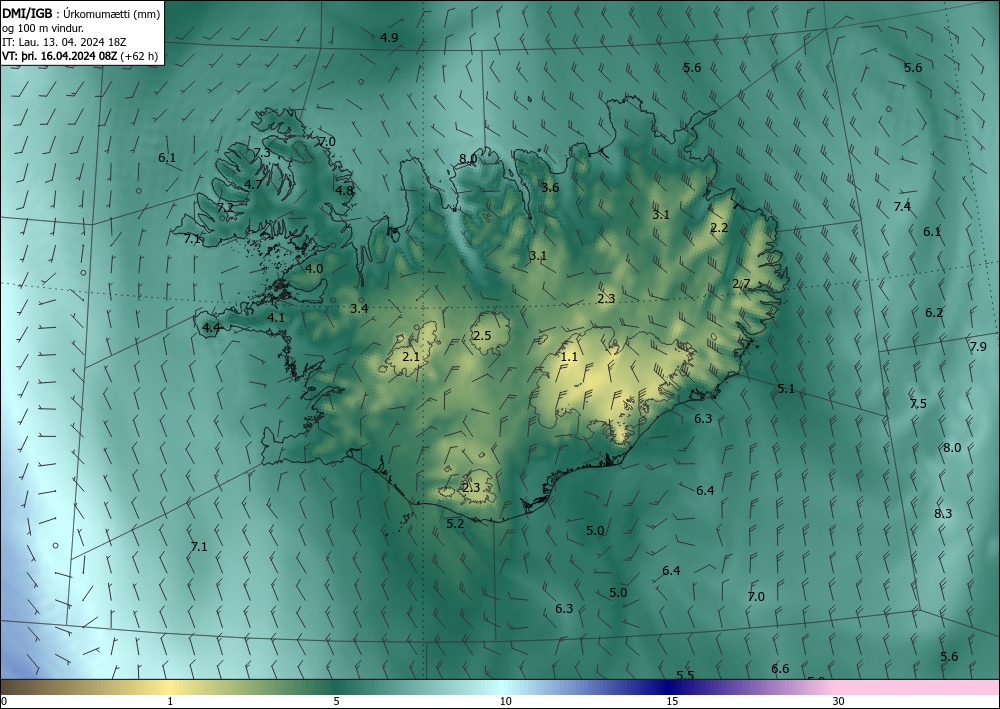Select the 5 tick label on the color scale
Image resolution: width=1000 pixels, height=709 pixels.
(x=336, y=701)
